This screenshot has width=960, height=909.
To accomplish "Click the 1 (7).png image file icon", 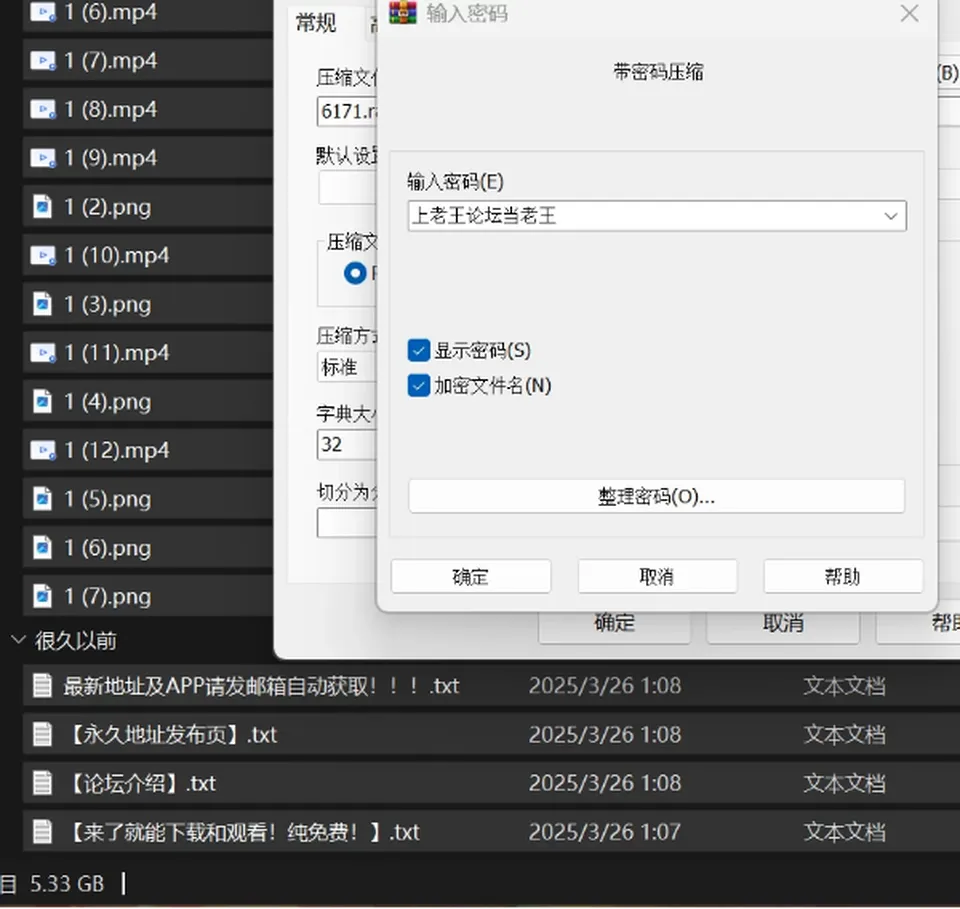I will 42,596.
